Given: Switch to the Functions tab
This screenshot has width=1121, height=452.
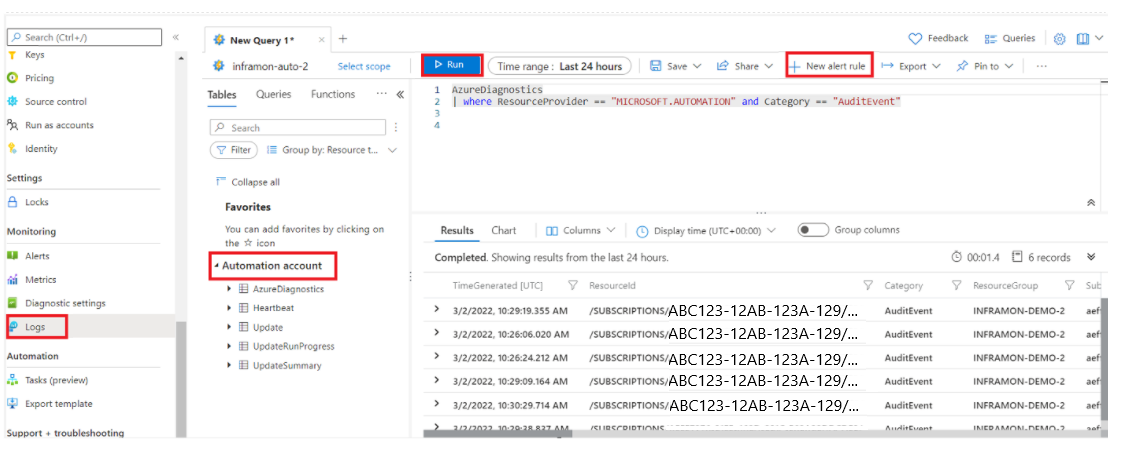Looking at the screenshot, I should pyautogui.click(x=333, y=95).
